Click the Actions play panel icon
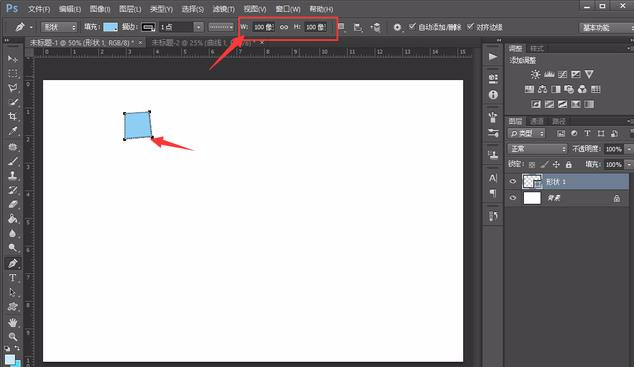 [493, 57]
